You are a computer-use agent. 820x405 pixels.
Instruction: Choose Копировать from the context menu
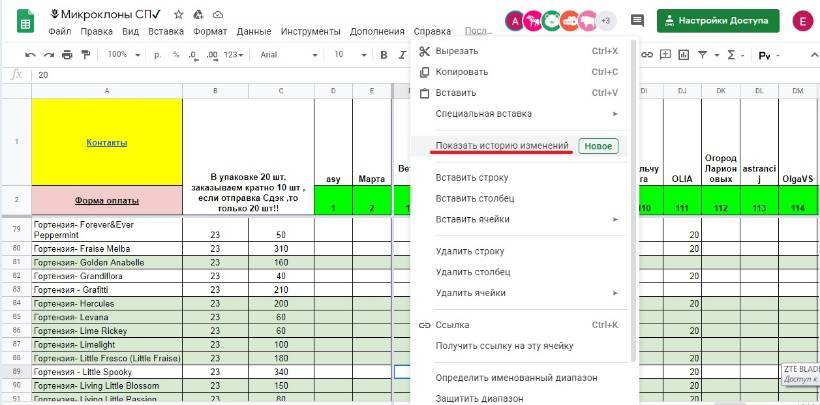tap(462, 72)
